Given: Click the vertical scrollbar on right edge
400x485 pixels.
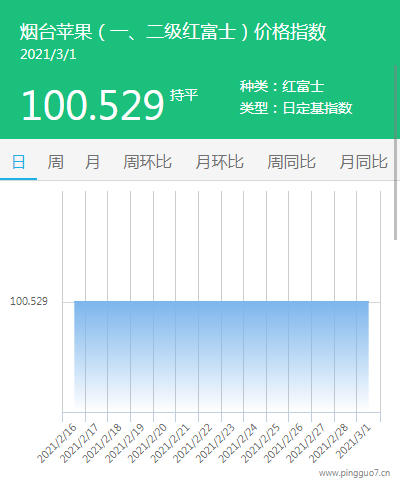Looking at the screenshot, I should pos(396,152).
